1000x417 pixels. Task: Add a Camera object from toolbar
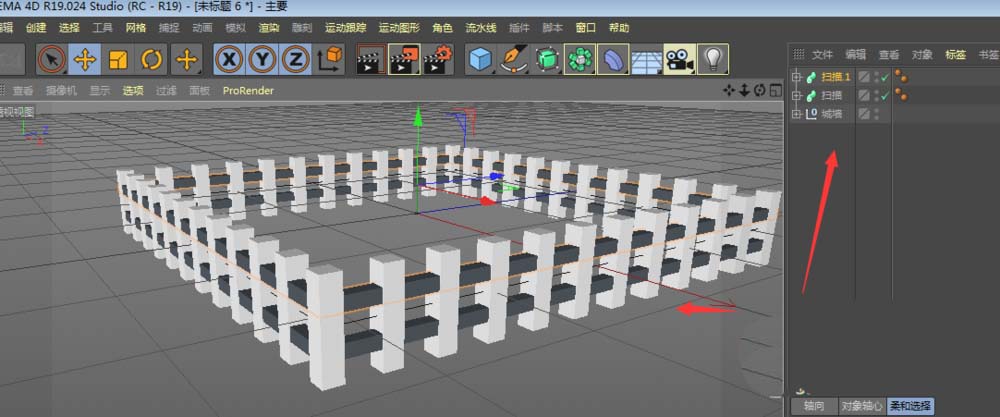coord(679,60)
